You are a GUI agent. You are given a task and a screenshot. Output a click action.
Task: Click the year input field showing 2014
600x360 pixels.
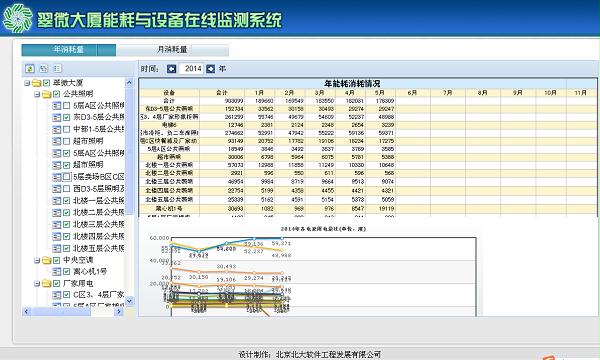click(x=191, y=69)
